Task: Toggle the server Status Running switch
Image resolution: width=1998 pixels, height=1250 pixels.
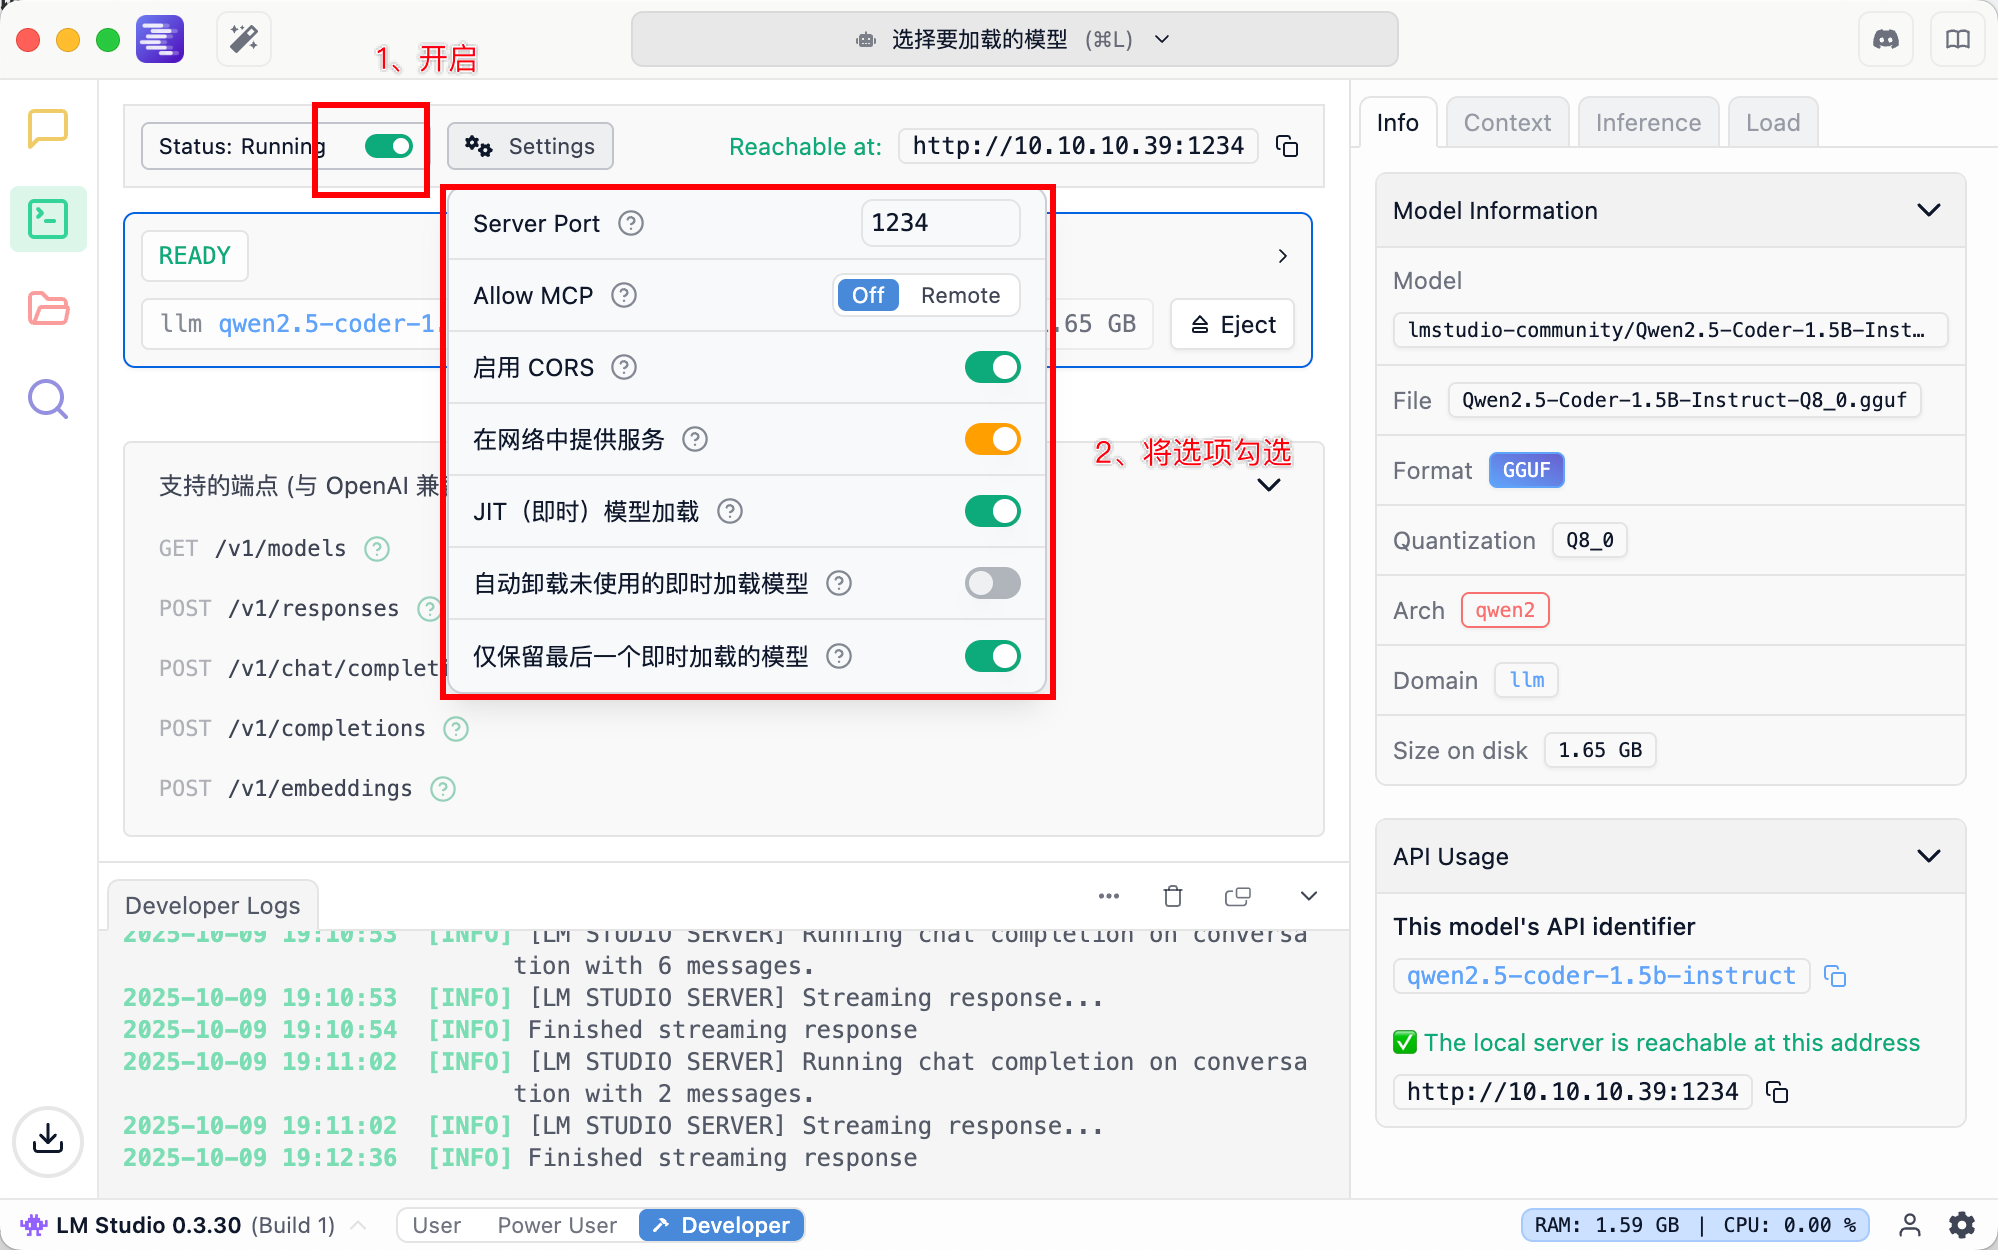Action: click(x=389, y=146)
